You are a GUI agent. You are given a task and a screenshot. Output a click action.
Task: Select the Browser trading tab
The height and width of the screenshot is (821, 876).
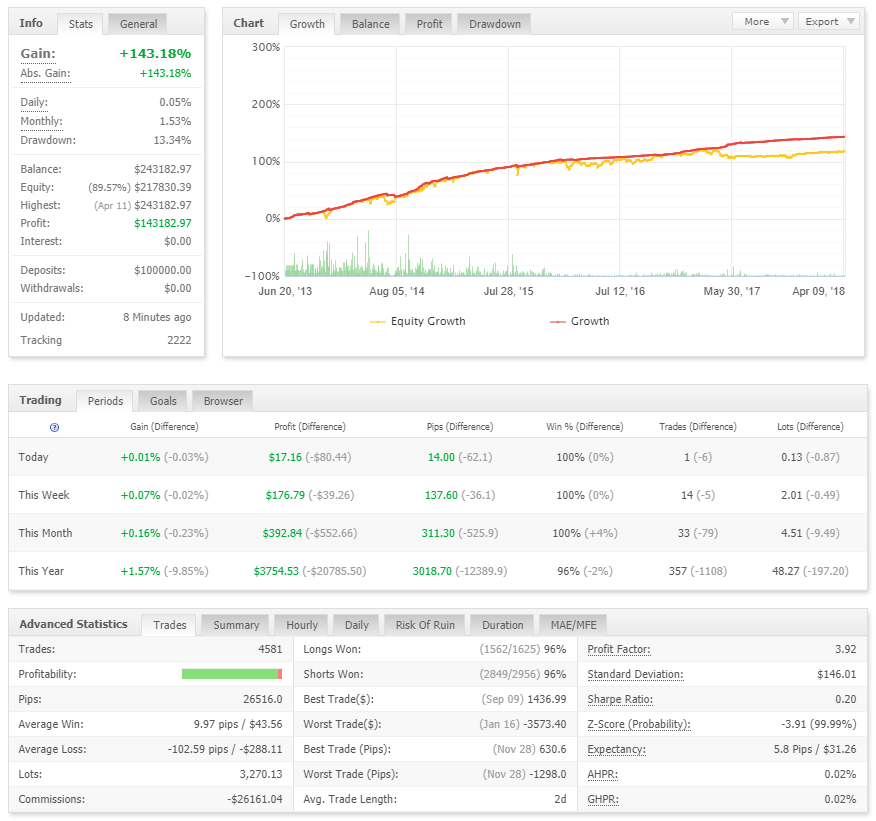coord(223,401)
